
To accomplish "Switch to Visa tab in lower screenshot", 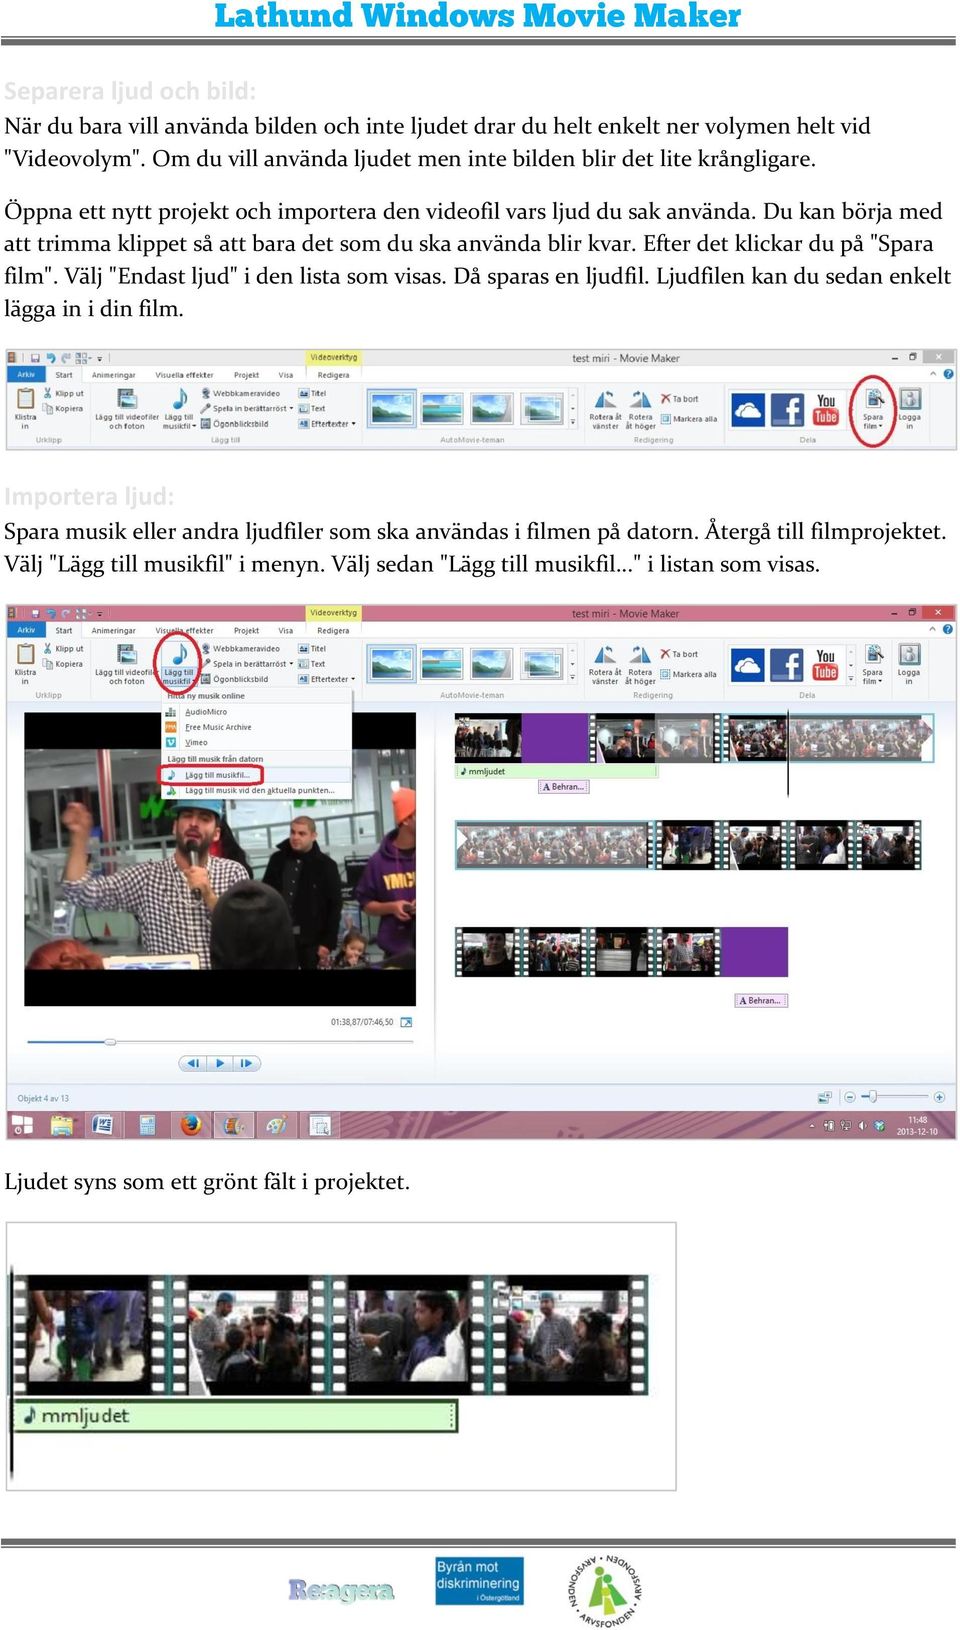I will 286,631.
